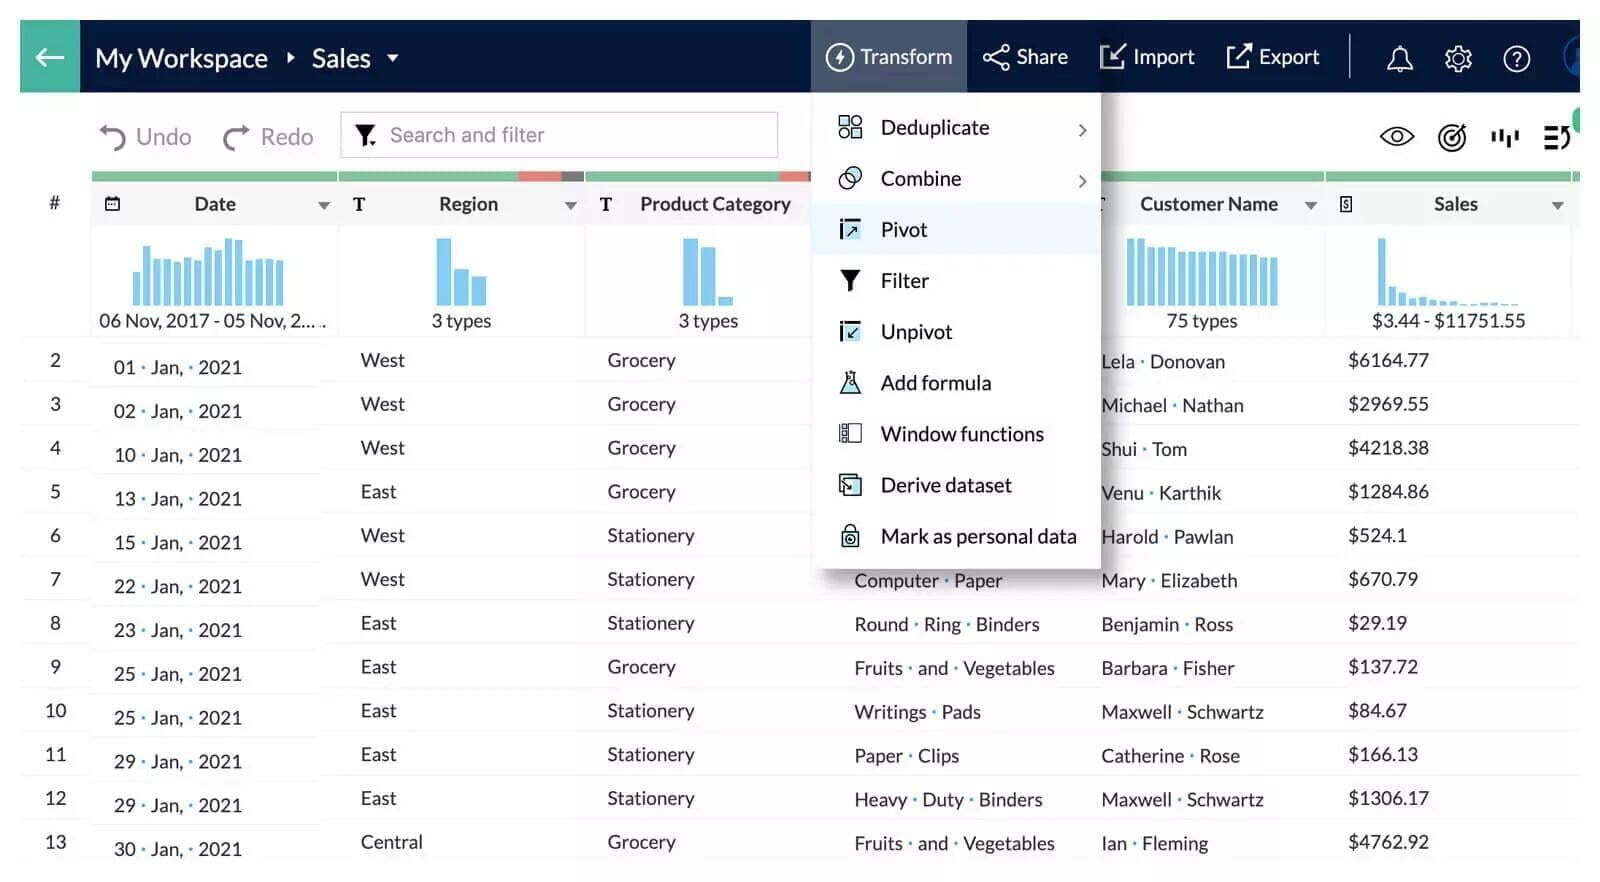Select Pivot from Transform menu

tap(957, 230)
